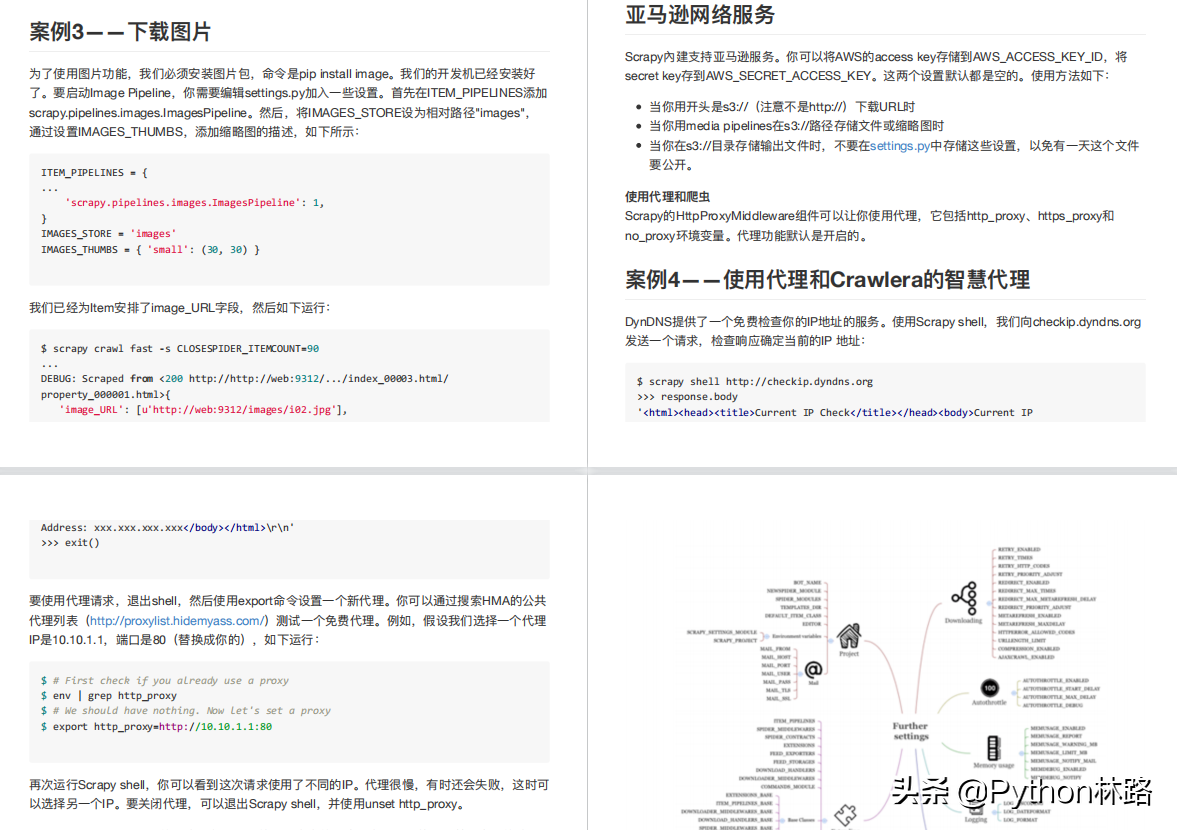1177x830 pixels.
Task: Click the 'Further settings' center node
Action: [911, 731]
